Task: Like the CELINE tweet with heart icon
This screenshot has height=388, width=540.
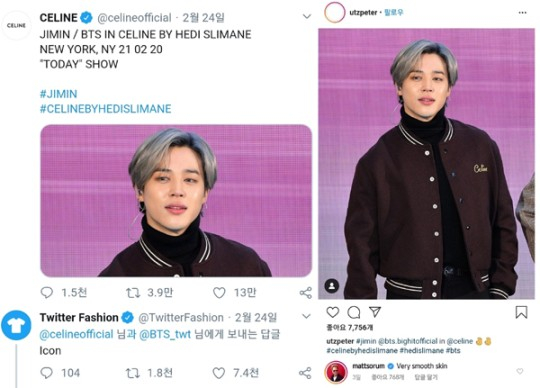Action: click(219, 293)
